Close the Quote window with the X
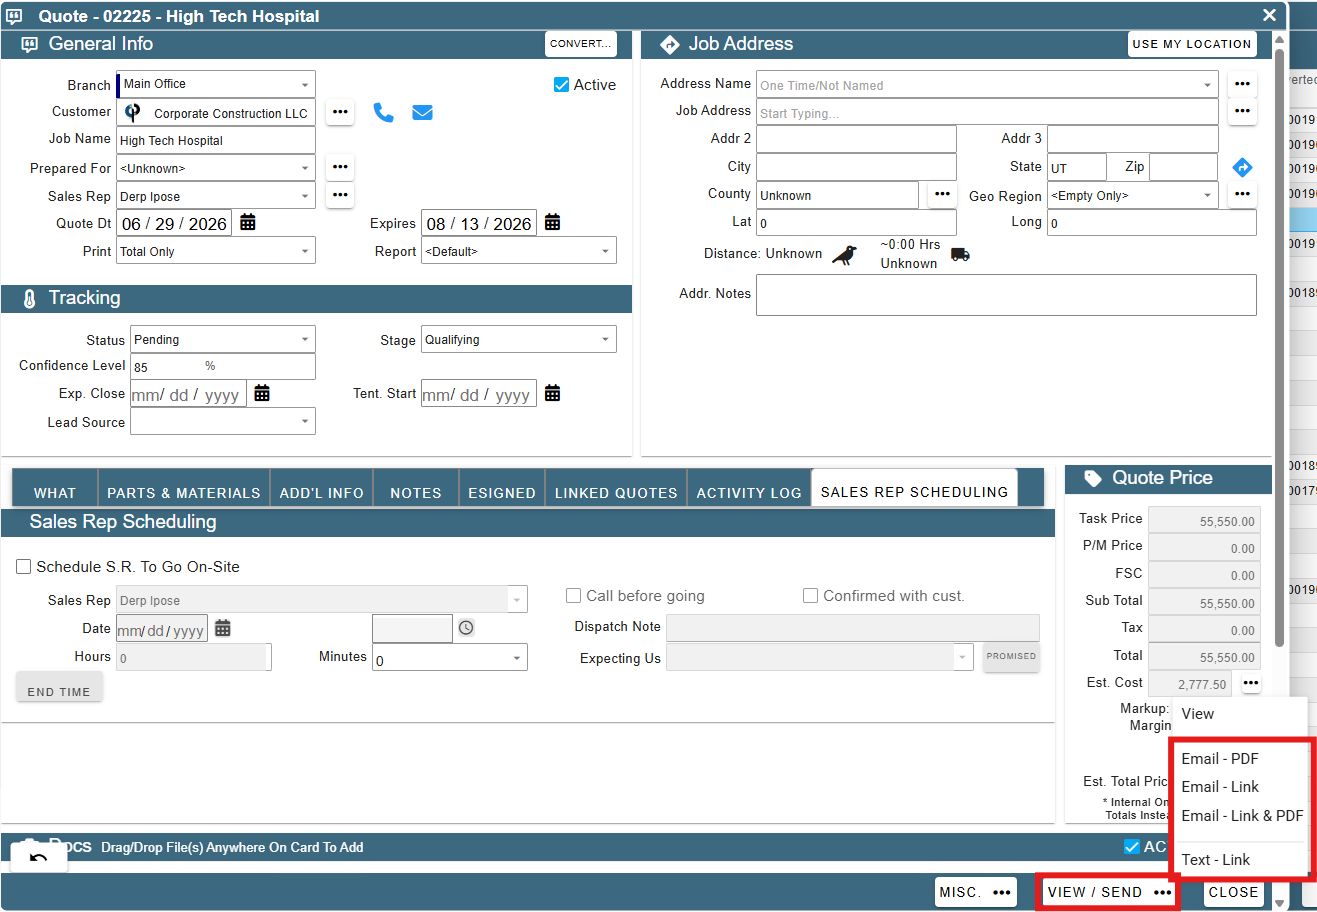Viewport: 1317px width, 912px height. (x=1269, y=15)
